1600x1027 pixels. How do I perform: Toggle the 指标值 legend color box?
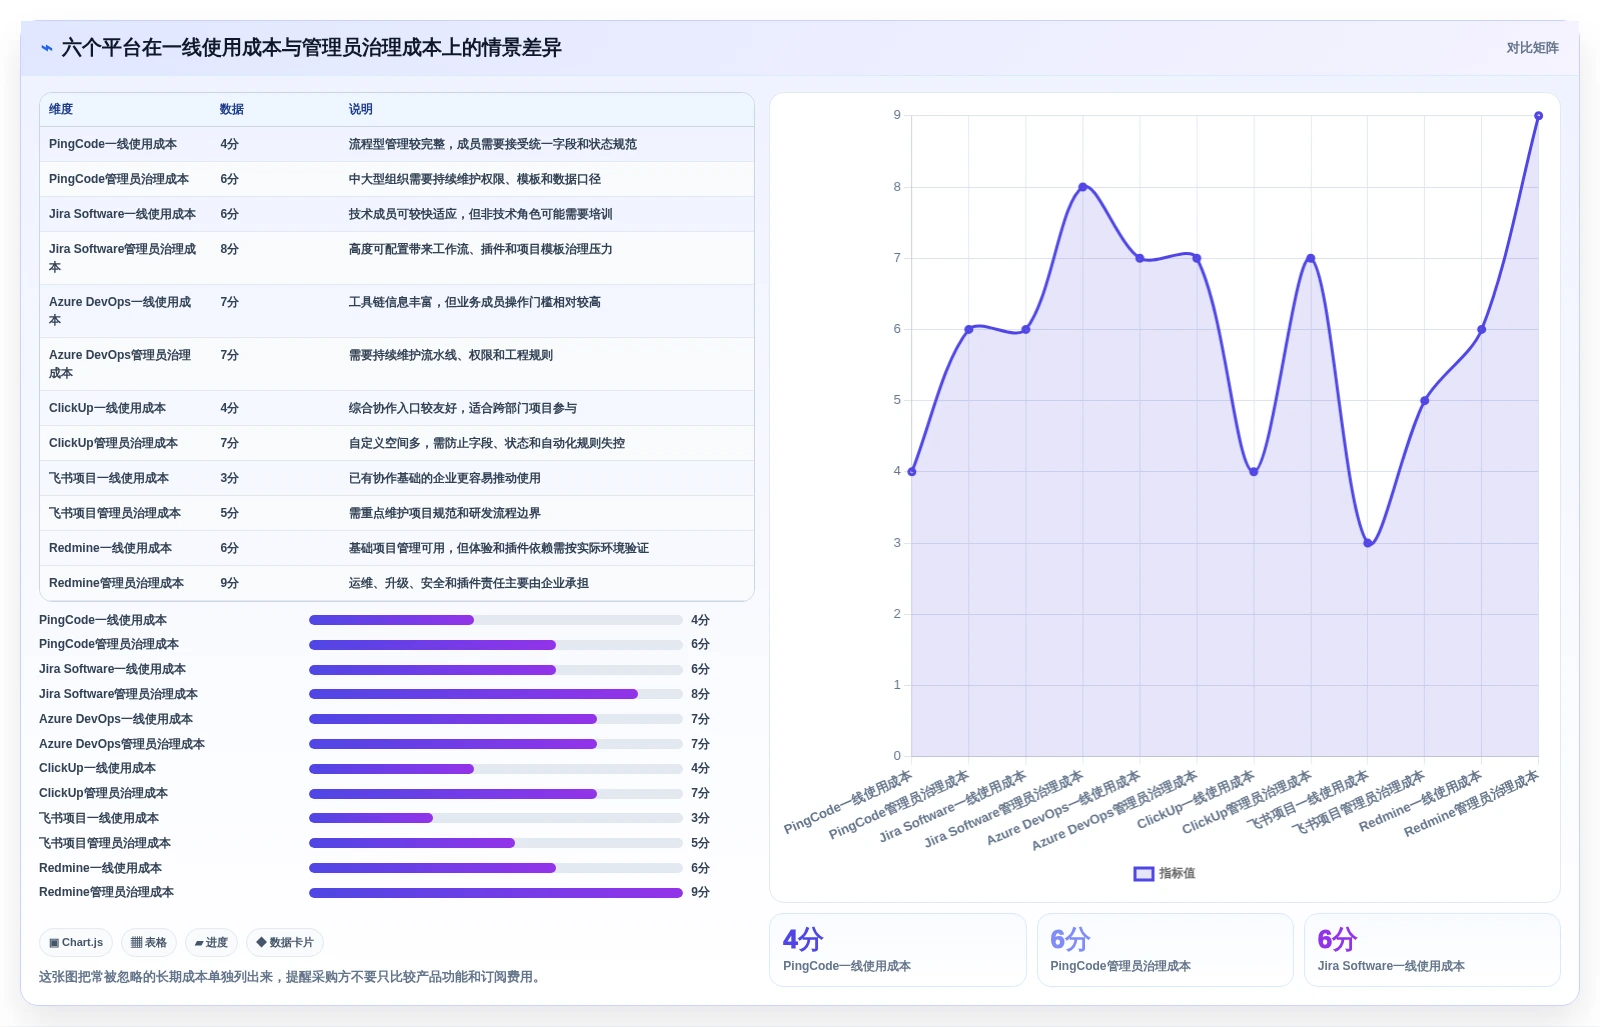[1143, 874]
